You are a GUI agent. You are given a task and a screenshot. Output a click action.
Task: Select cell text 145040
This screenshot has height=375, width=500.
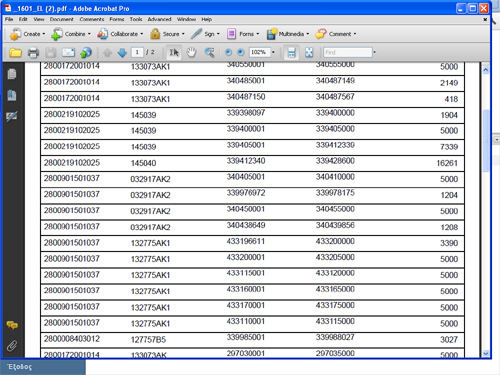point(143,163)
